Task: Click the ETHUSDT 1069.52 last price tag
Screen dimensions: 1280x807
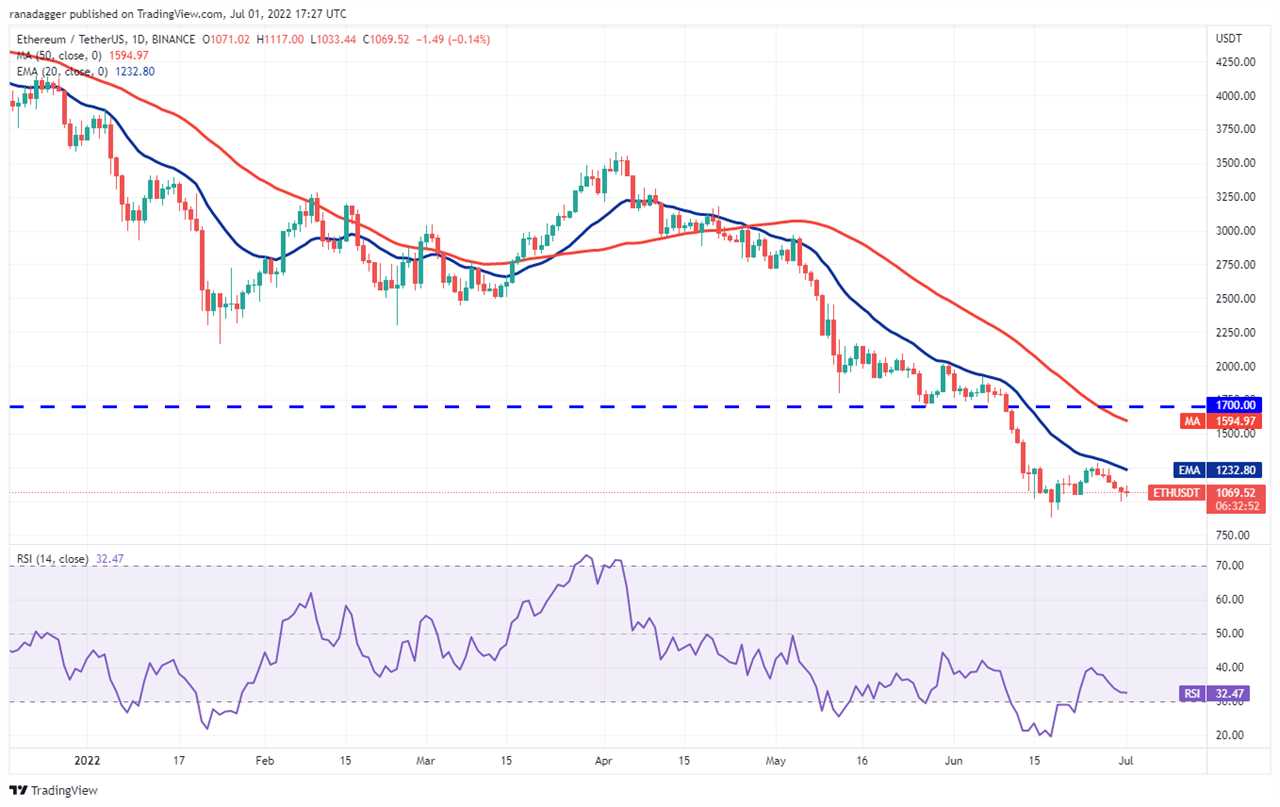Action: coord(1205,492)
